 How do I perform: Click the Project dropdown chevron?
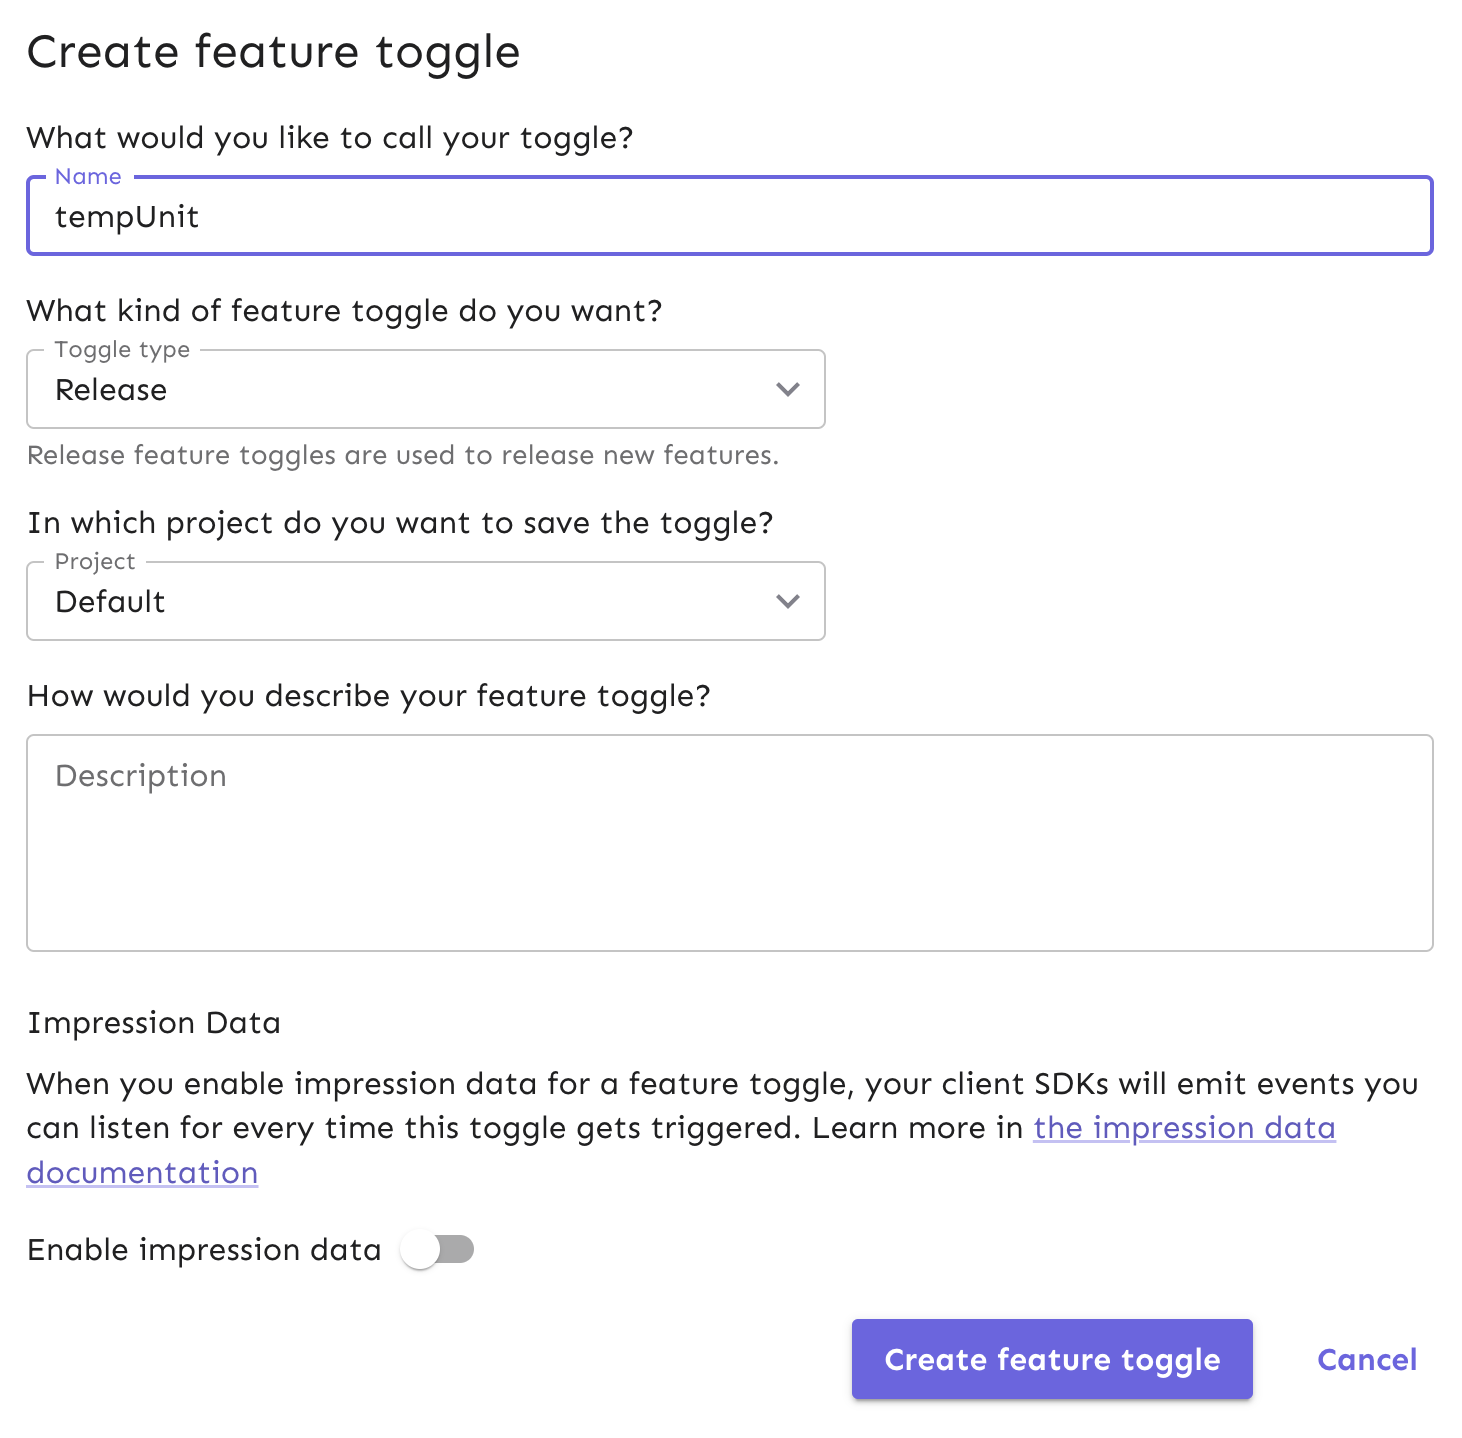pyautogui.click(x=787, y=601)
